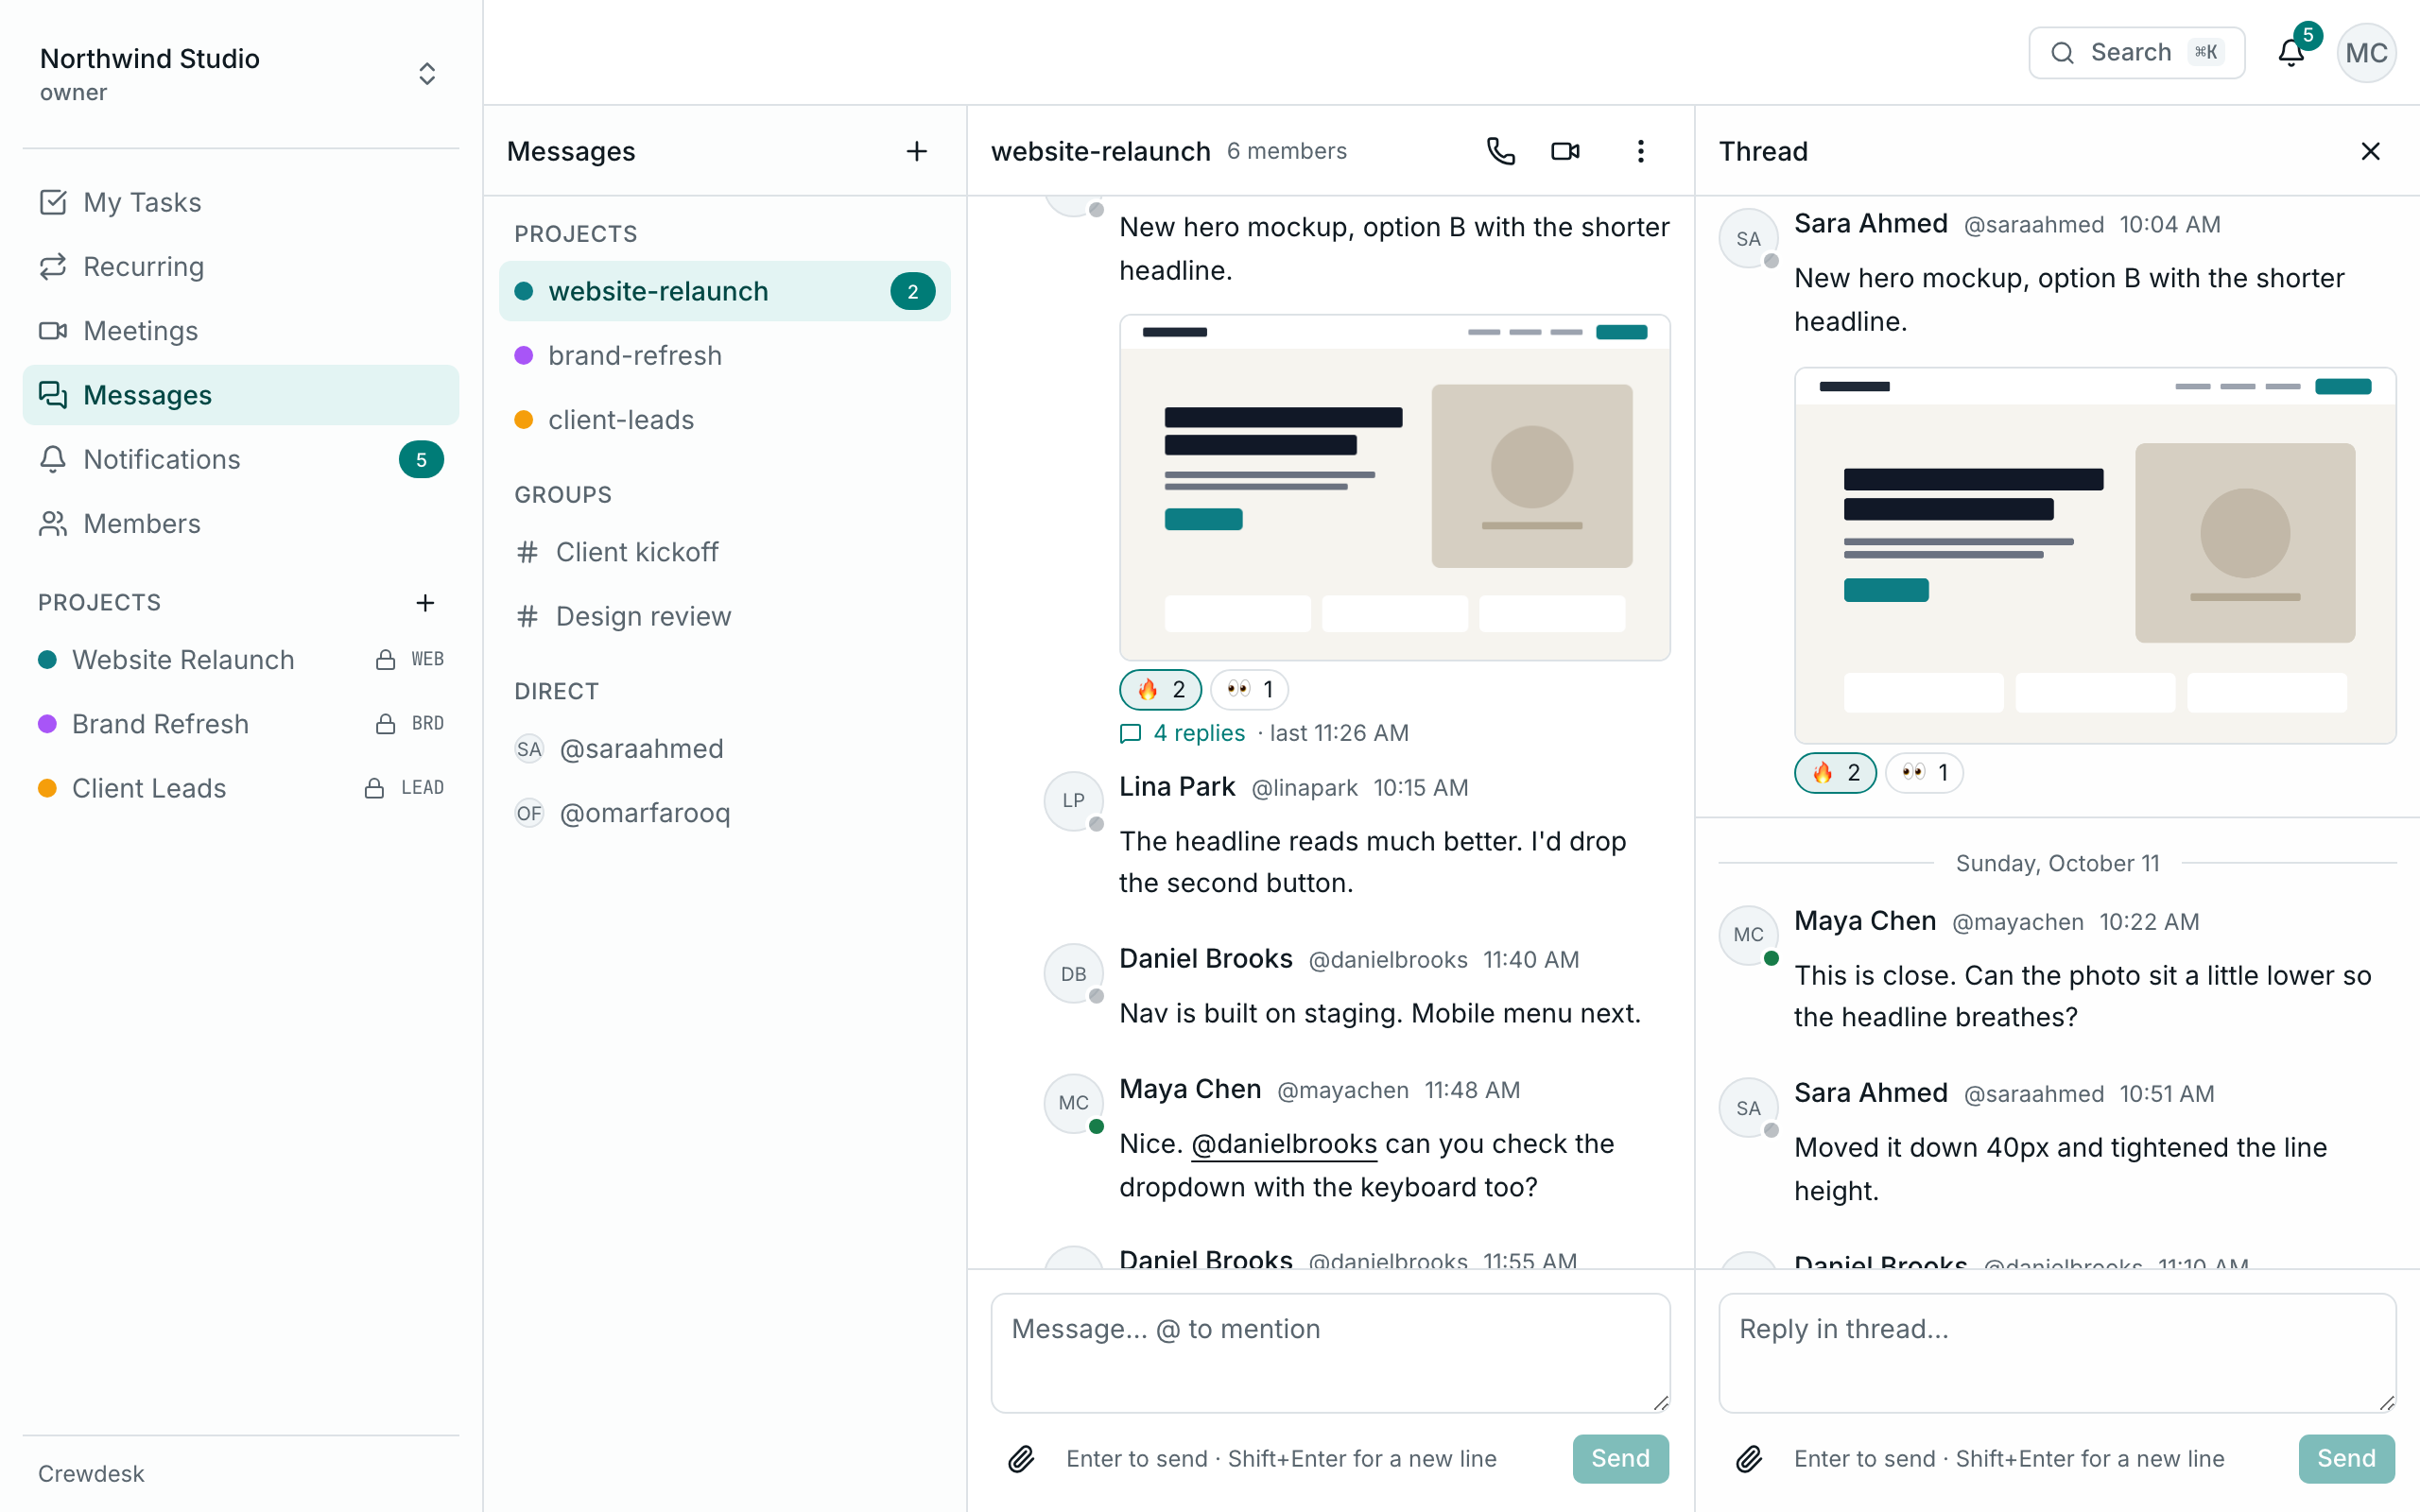2420x1512 pixels.
Task: Open the notifications bell in top bar
Action: tap(2291, 53)
